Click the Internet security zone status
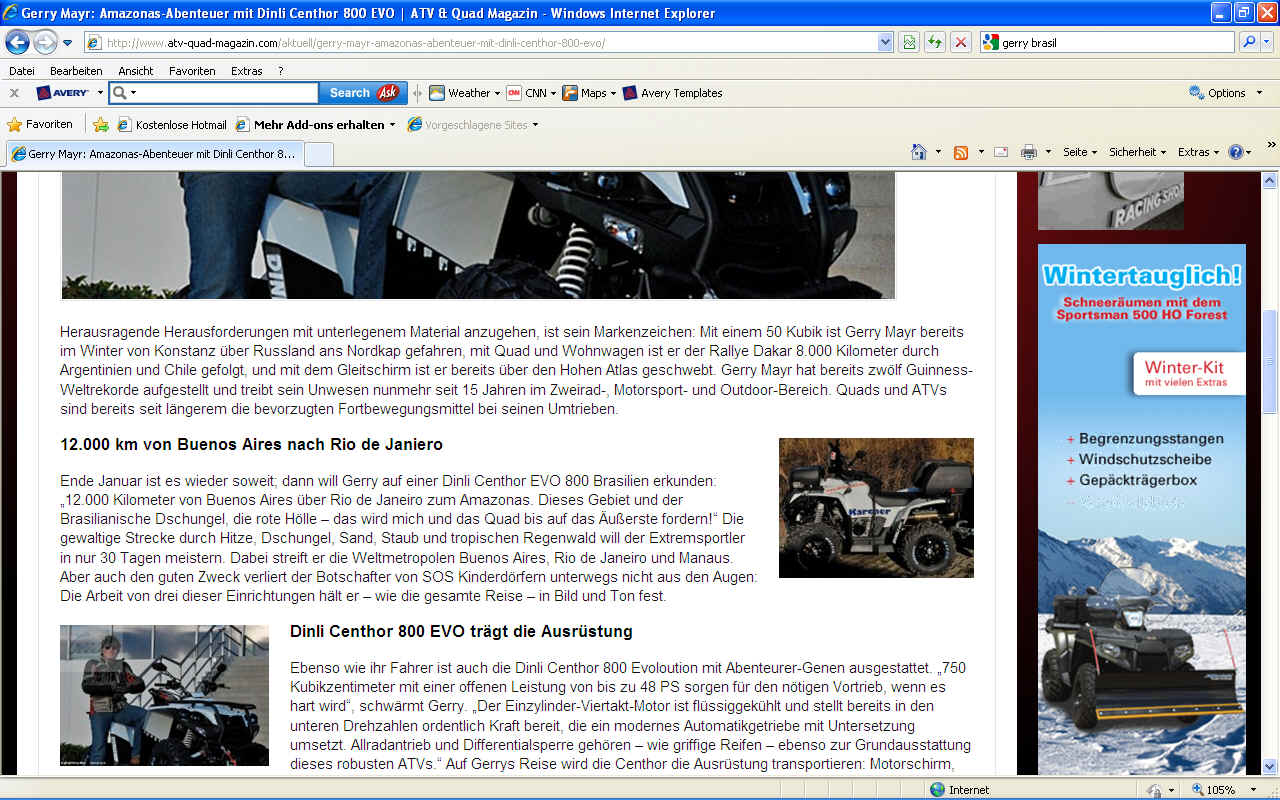The image size is (1280, 800). [x=960, y=790]
